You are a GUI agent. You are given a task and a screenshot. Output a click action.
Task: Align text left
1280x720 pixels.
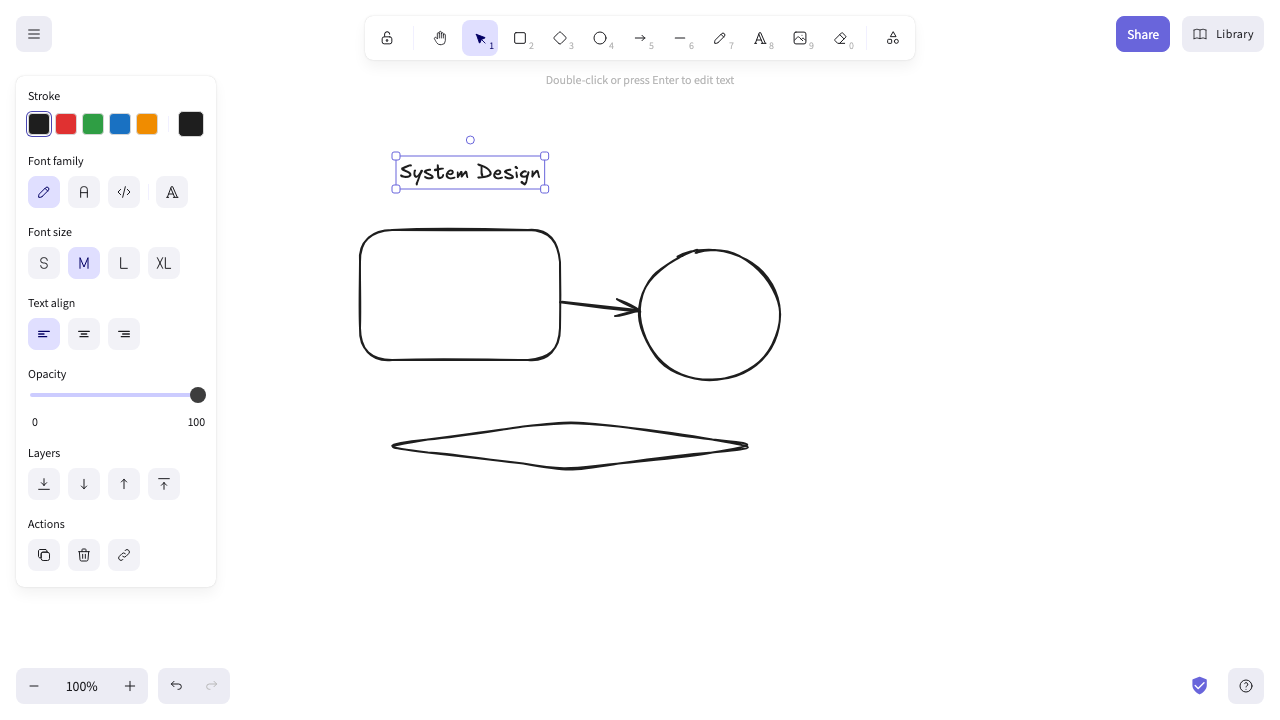pos(44,334)
